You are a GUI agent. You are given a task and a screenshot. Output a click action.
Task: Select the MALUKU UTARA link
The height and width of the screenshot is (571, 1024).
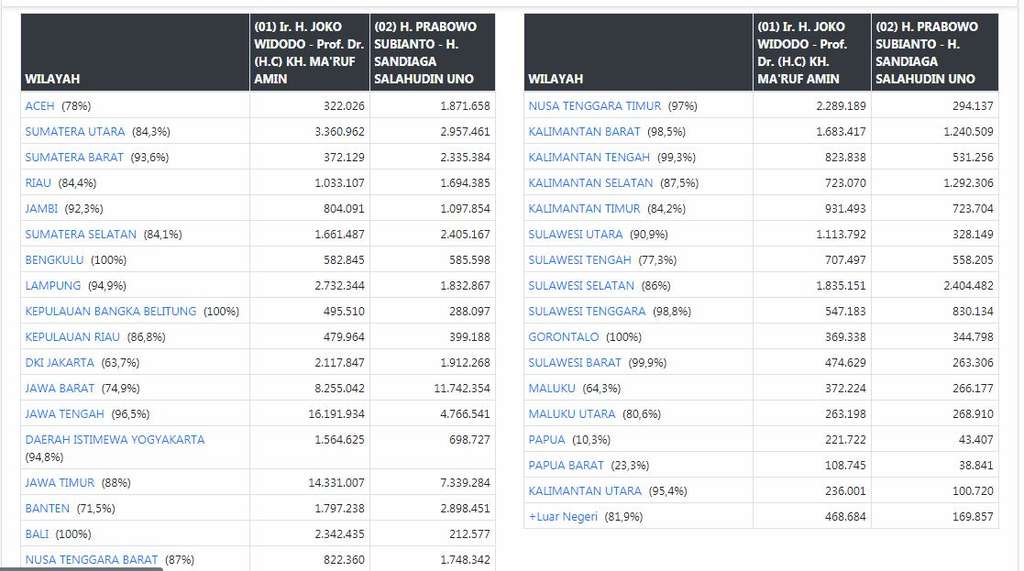click(x=572, y=414)
